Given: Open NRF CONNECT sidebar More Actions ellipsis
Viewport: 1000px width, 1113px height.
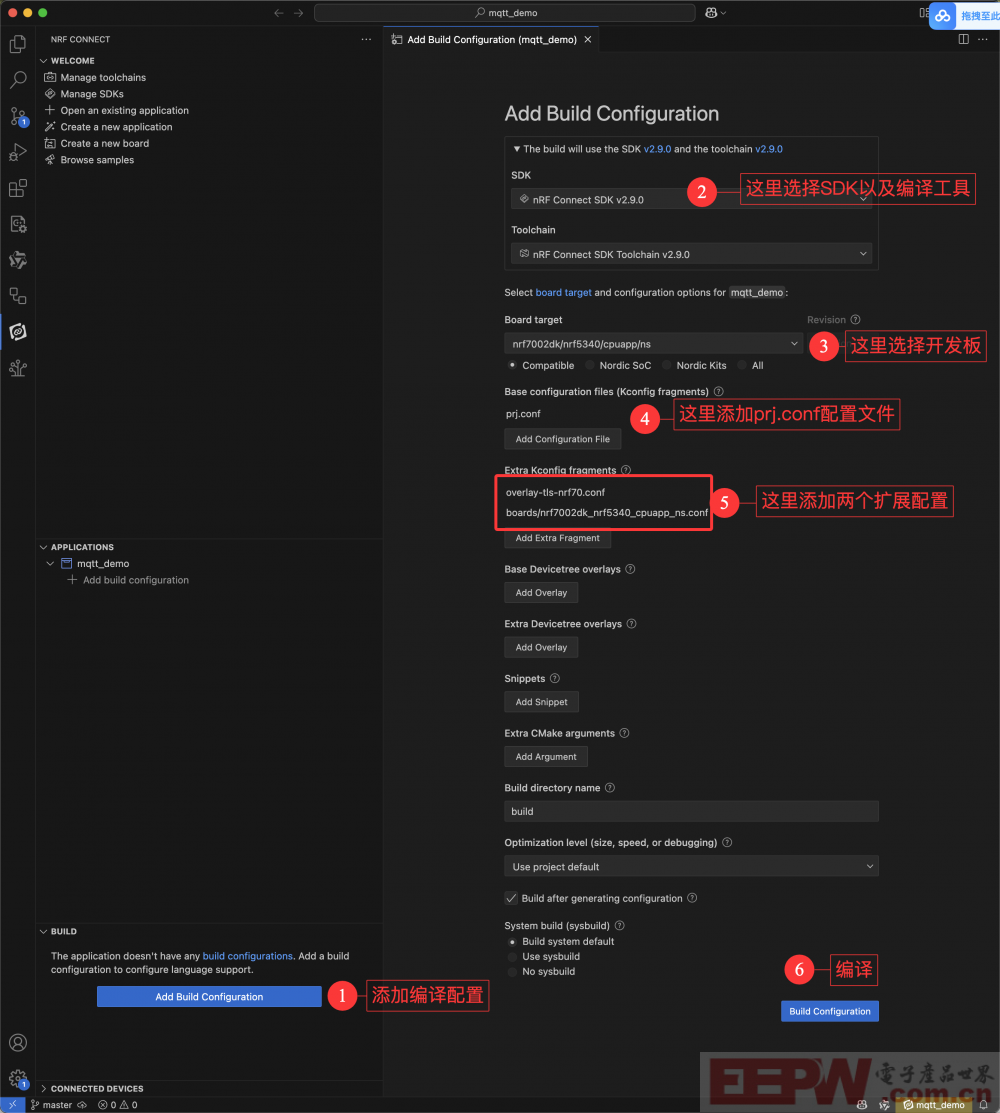Looking at the screenshot, I should point(366,39).
